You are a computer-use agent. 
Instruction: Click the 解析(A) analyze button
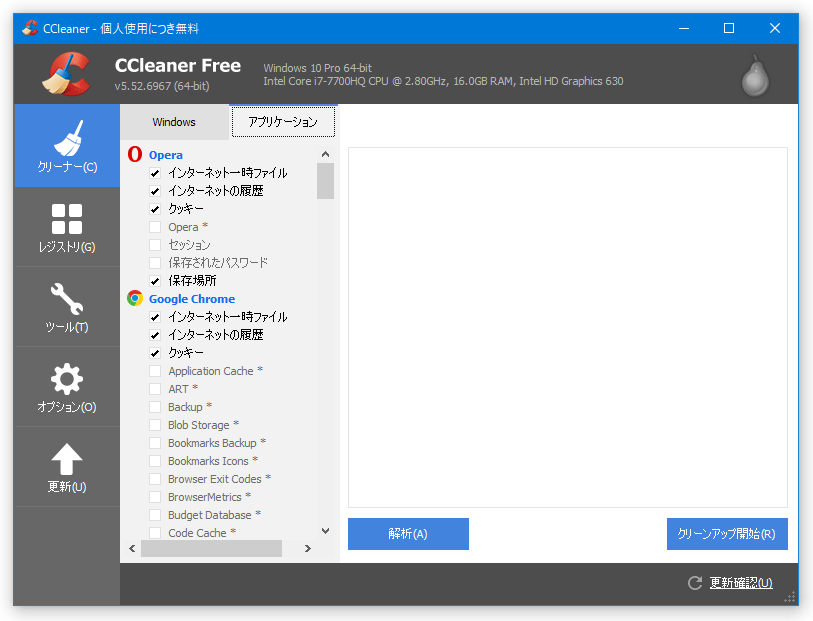coord(408,534)
